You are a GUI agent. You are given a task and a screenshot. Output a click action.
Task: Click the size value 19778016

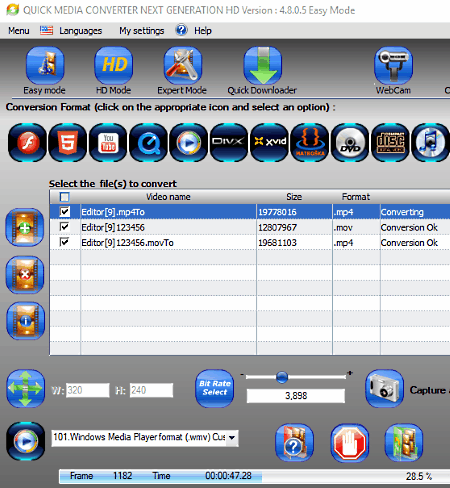point(277,212)
